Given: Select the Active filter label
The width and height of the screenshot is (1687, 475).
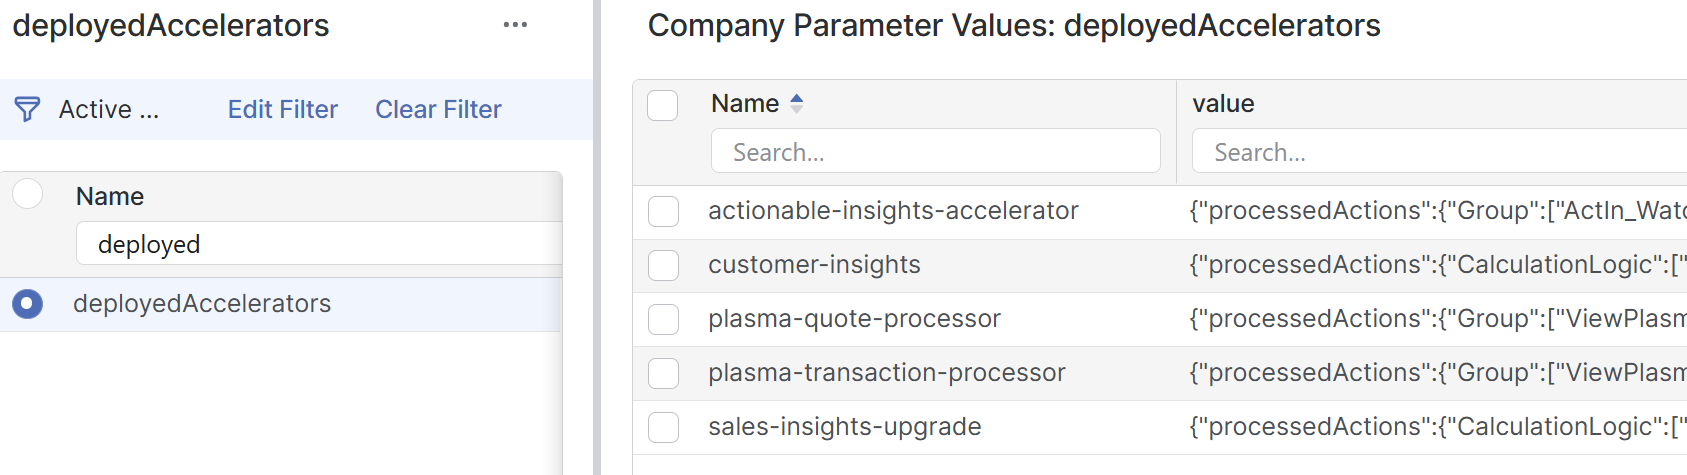Looking at the screenshot, I should [108, 109].
